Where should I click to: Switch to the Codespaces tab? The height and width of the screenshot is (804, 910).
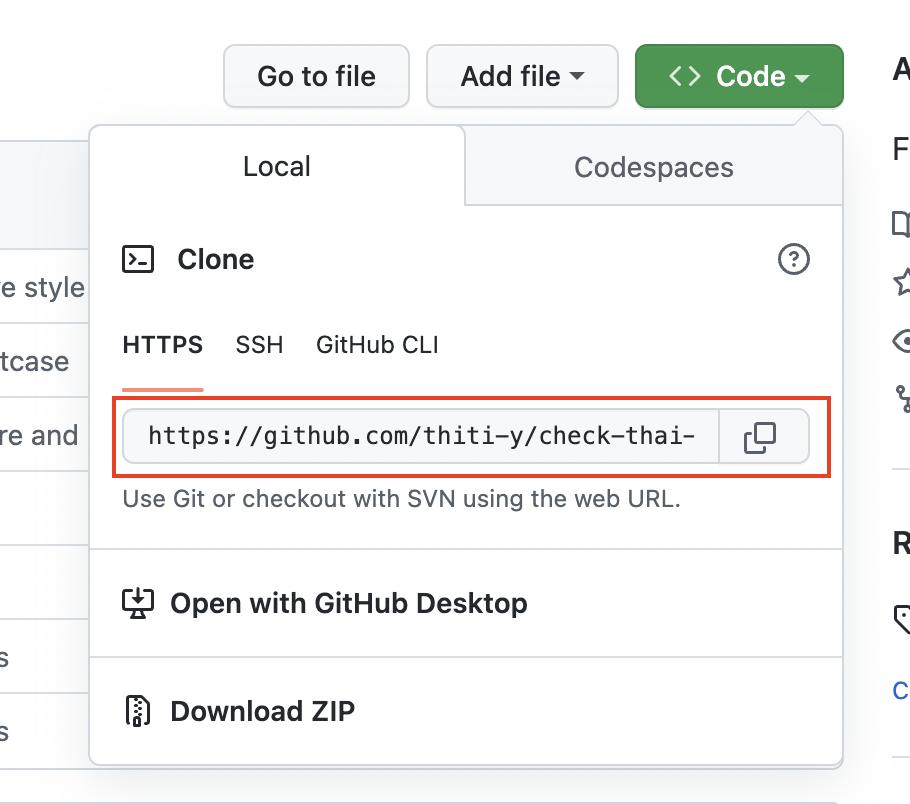click(x=653, y=166)
